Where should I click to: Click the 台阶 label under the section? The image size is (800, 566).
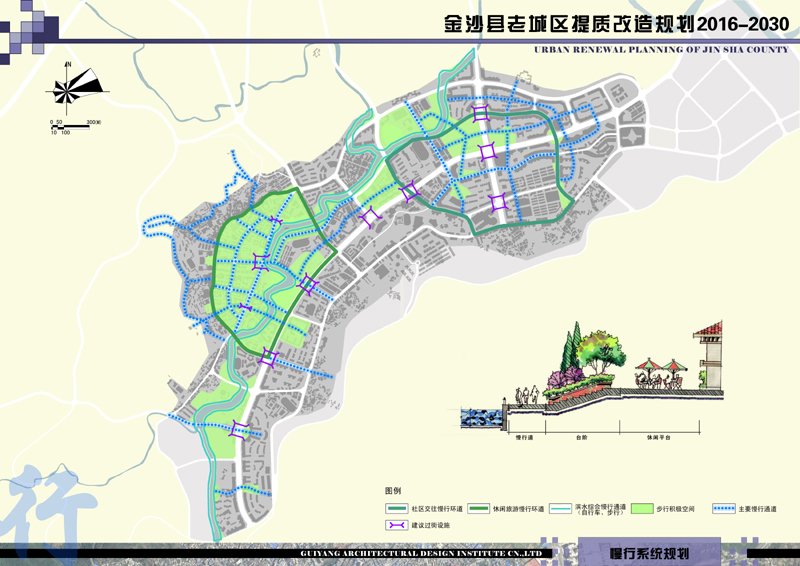pos(580,437)
